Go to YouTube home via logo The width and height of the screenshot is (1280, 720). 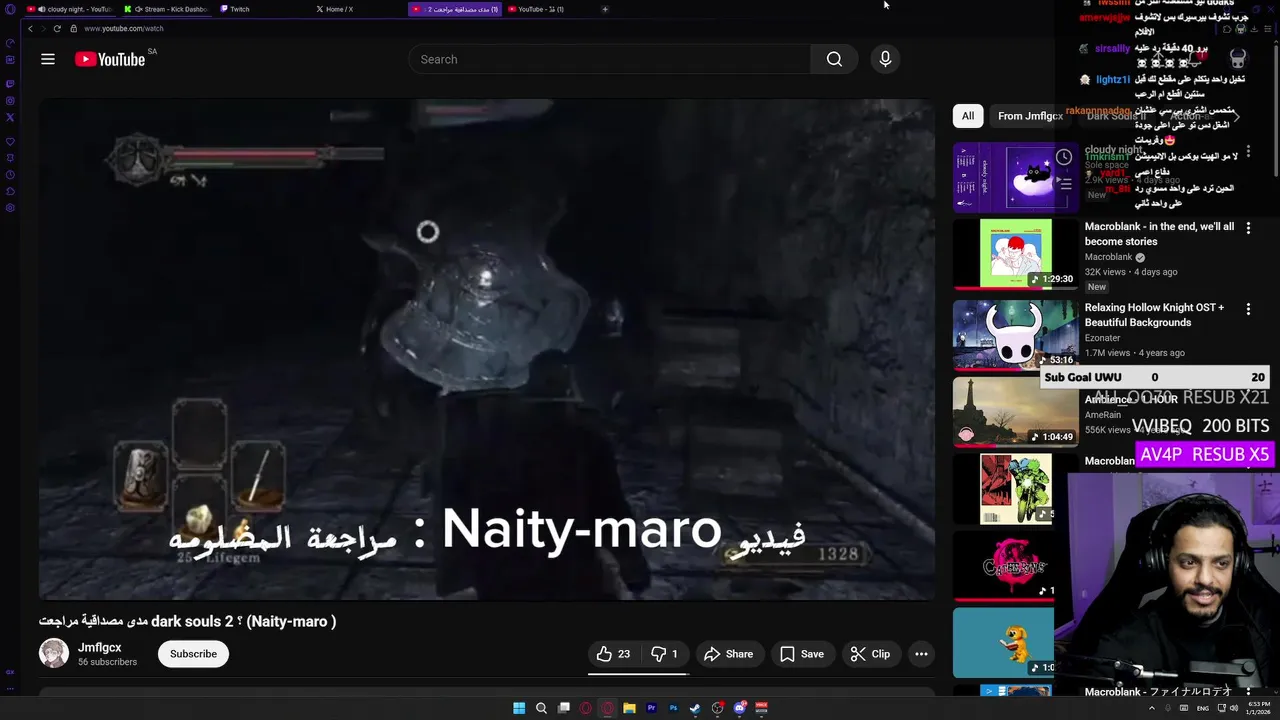pyautogui.click(x=110, y=59)
